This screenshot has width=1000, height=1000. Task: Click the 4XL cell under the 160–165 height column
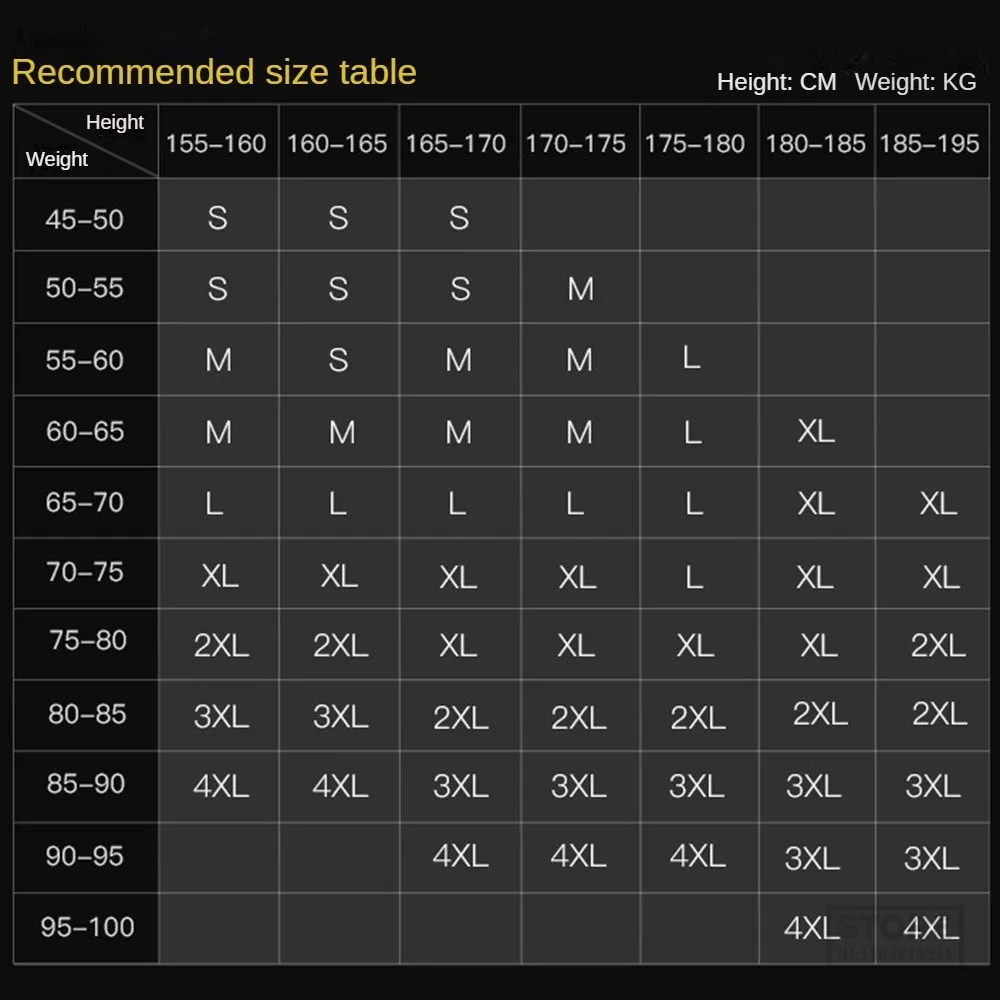pos(340,786)
